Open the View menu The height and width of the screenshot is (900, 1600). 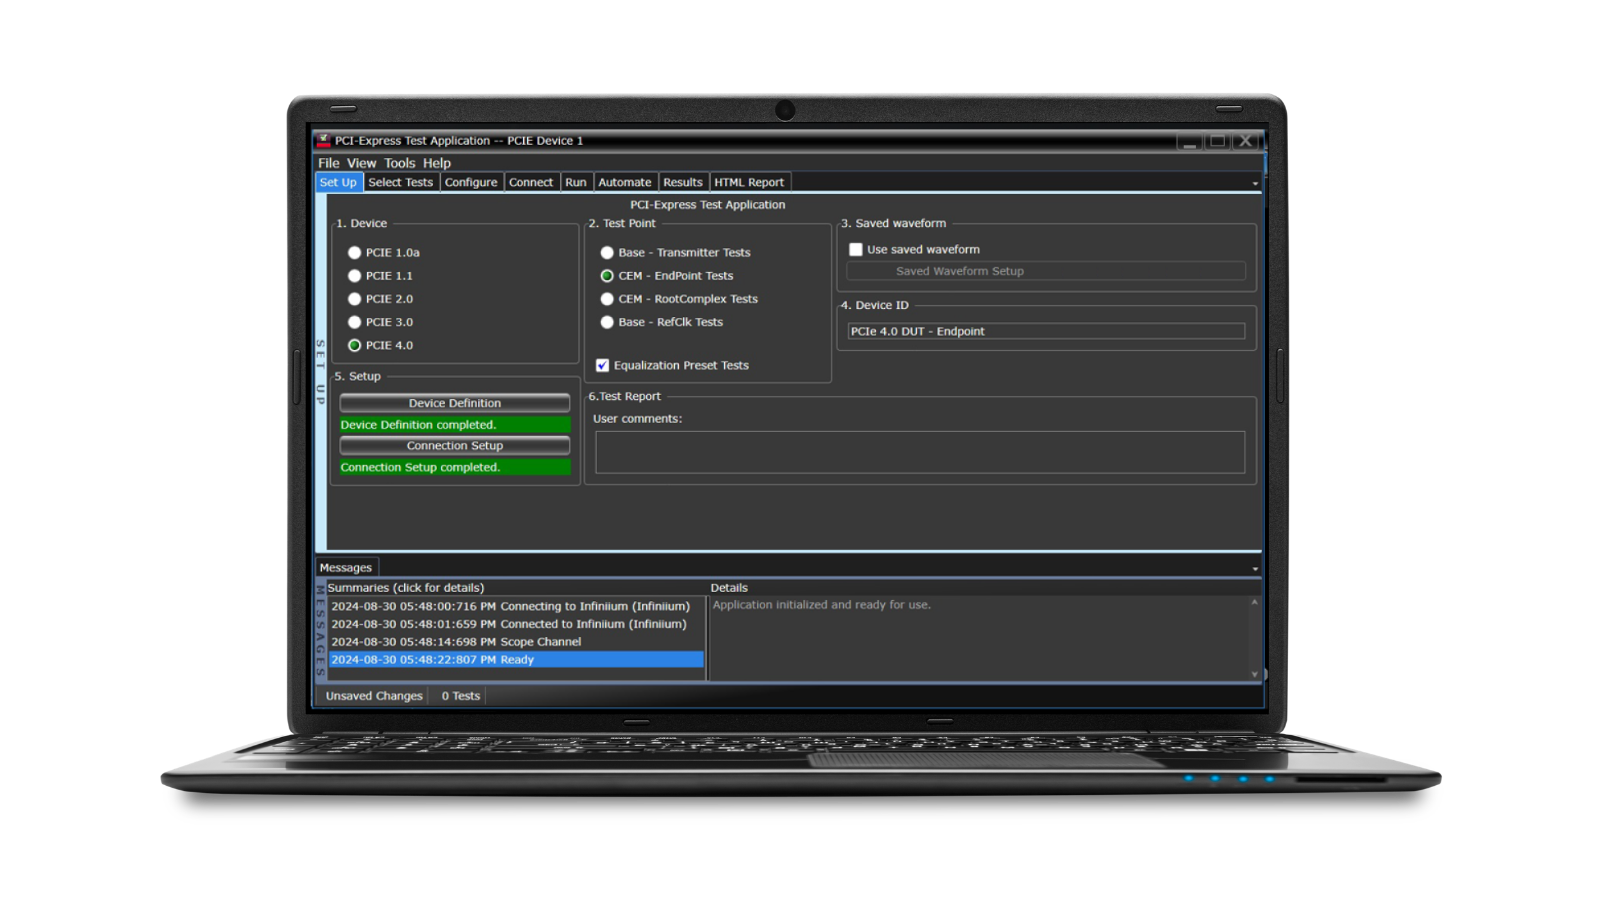pos(362,163)
